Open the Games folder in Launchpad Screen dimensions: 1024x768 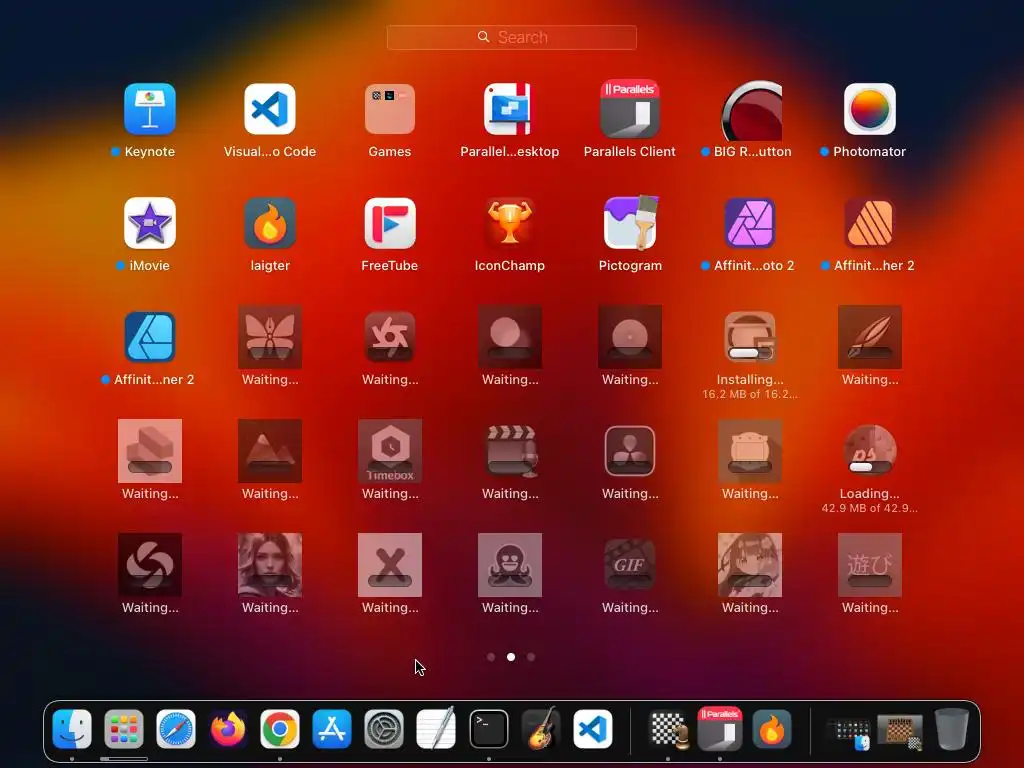tap(390, 109)
